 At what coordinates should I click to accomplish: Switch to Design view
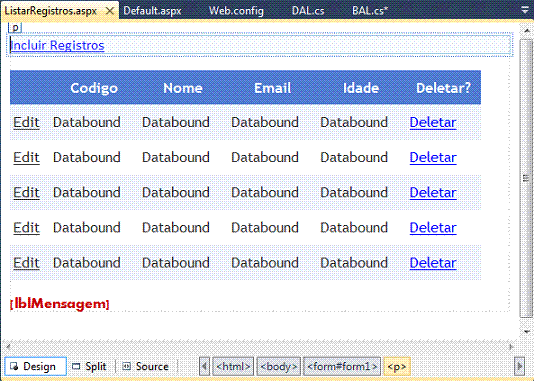35,366
